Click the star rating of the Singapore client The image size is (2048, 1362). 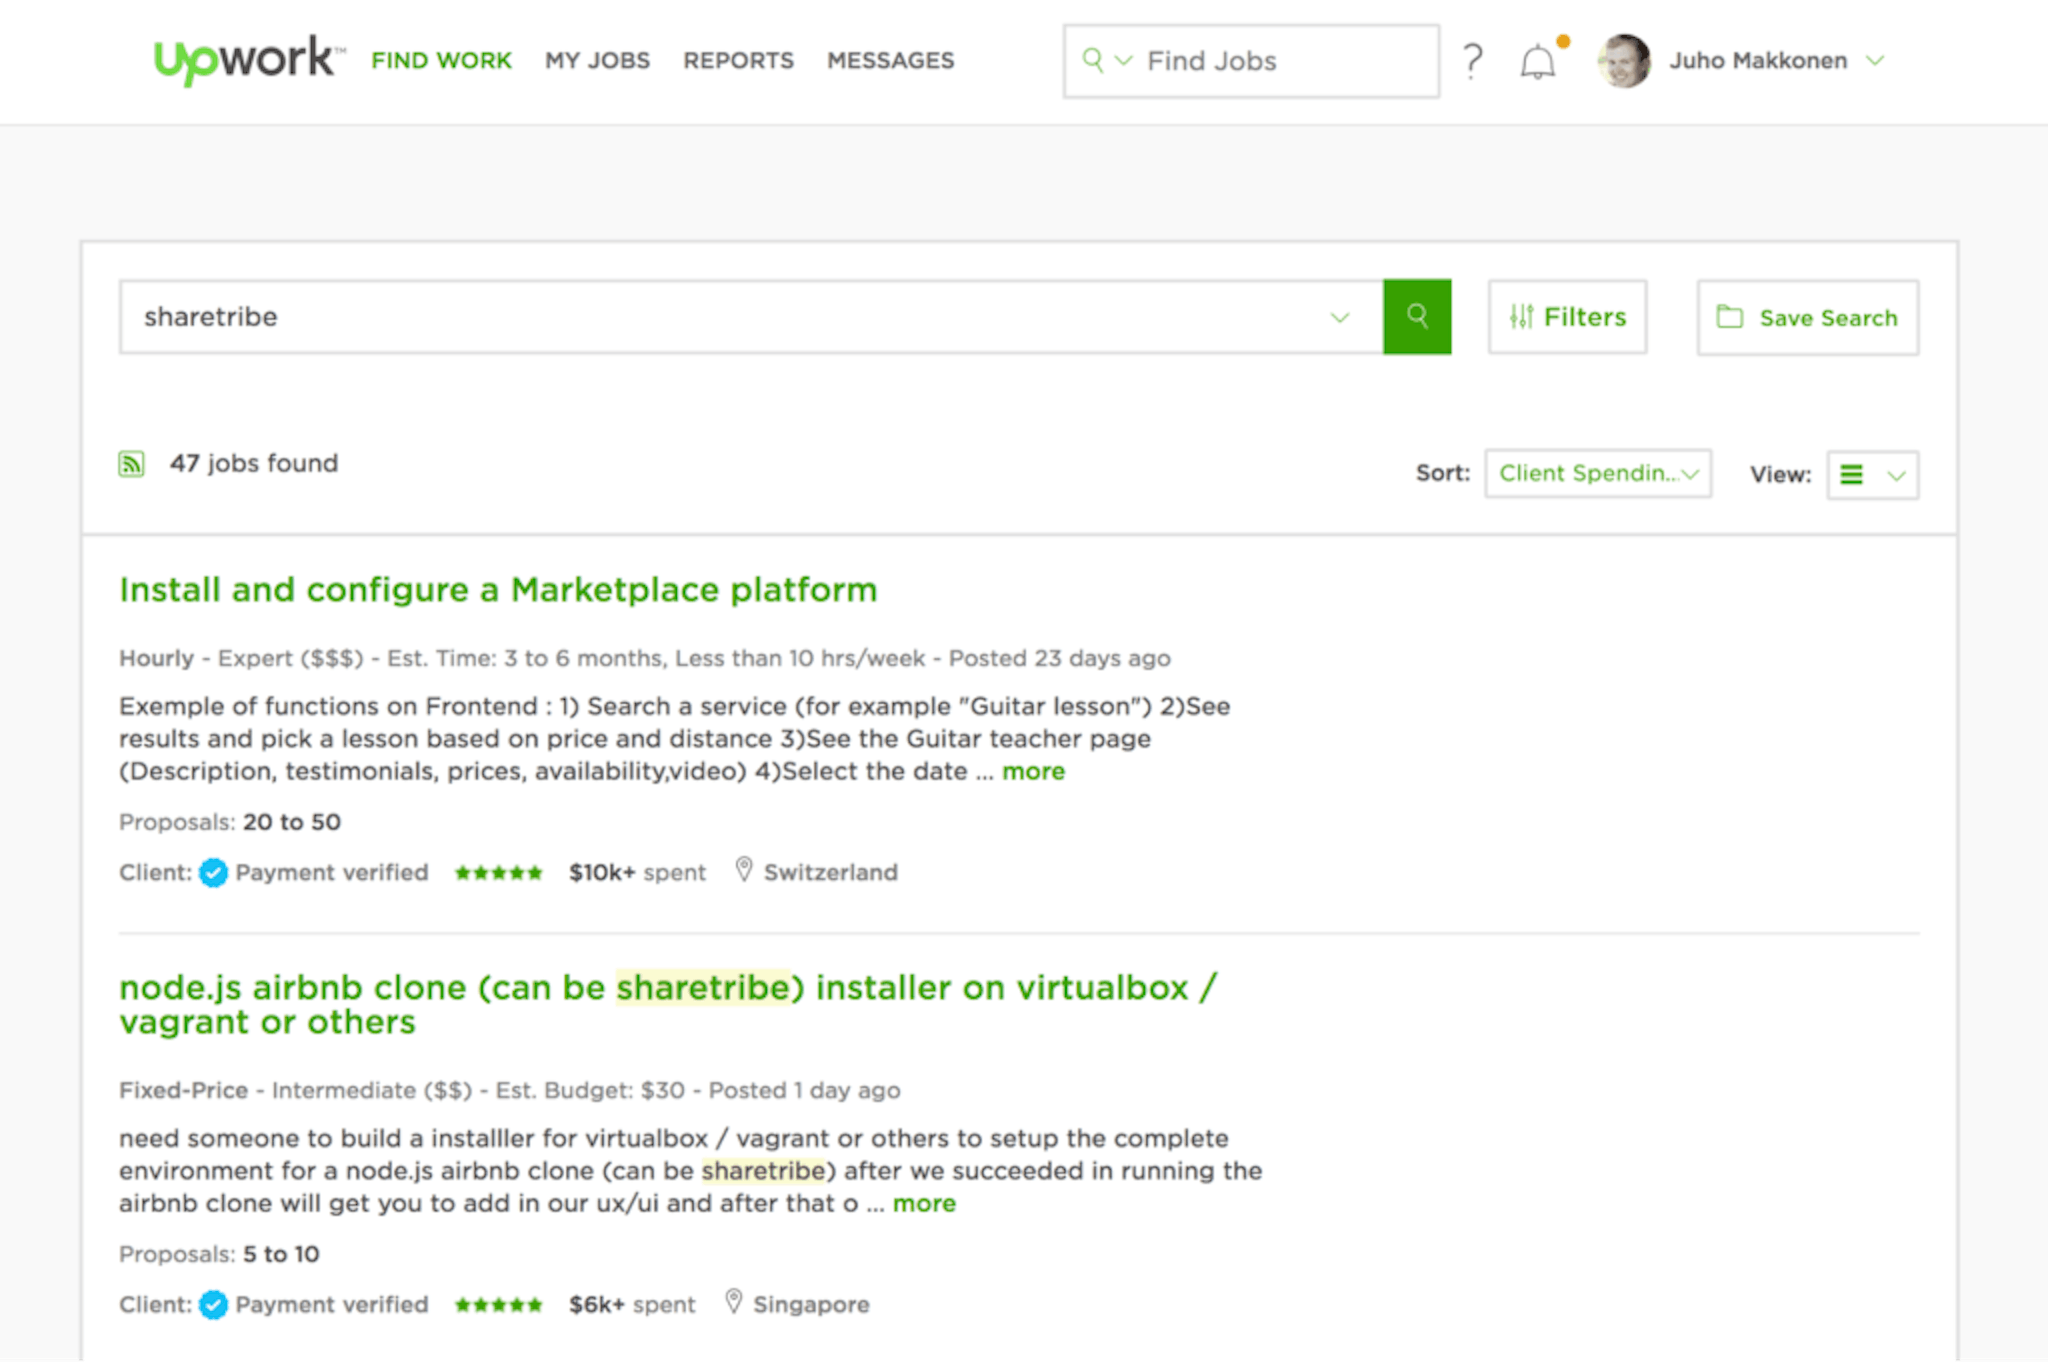tap(498, 1304)
